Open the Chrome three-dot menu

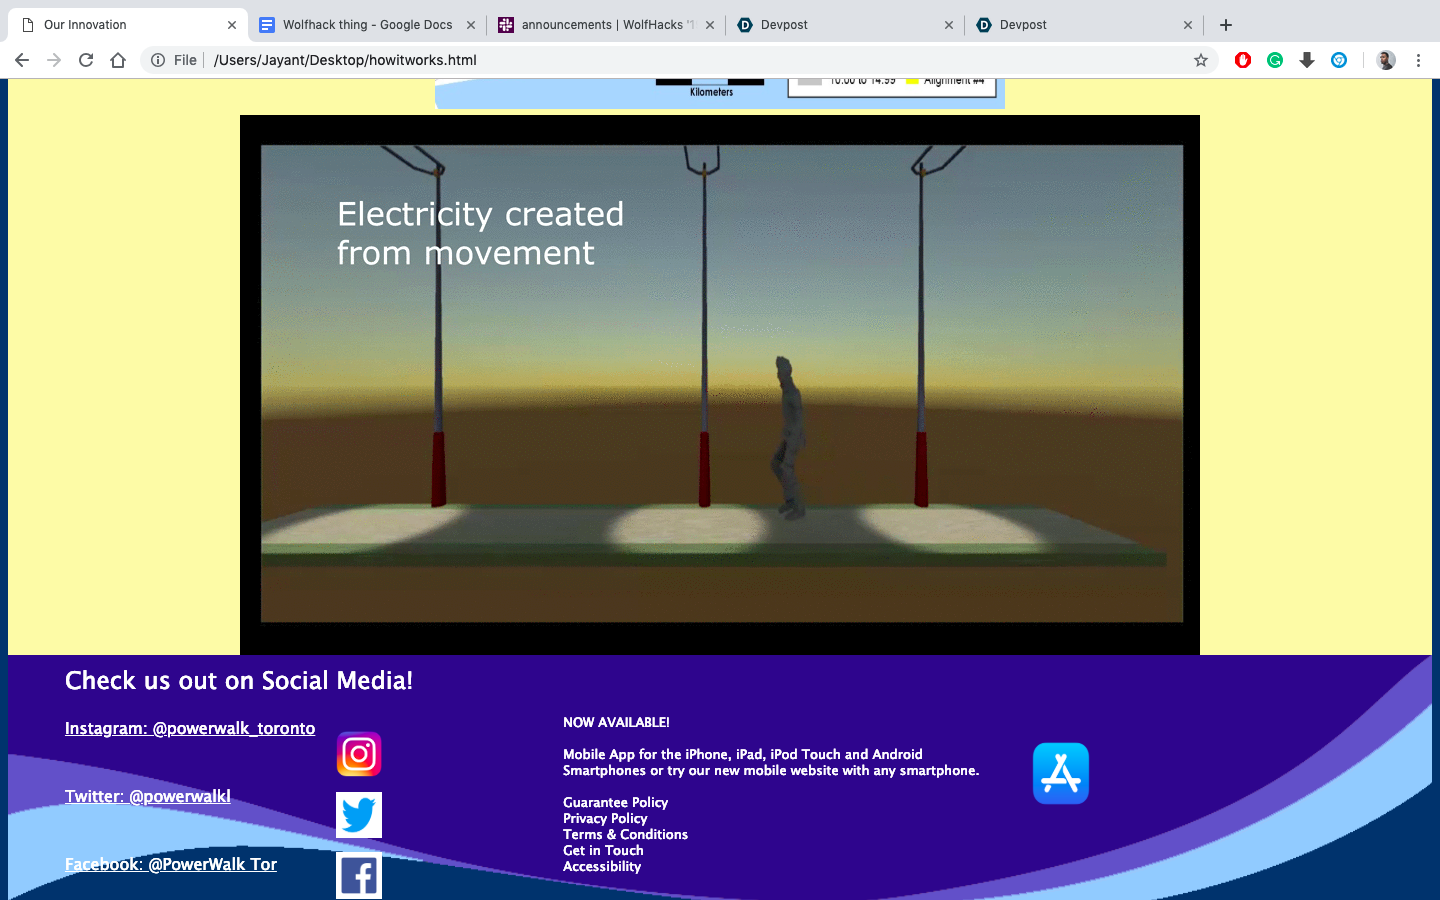click(1418, 60)
